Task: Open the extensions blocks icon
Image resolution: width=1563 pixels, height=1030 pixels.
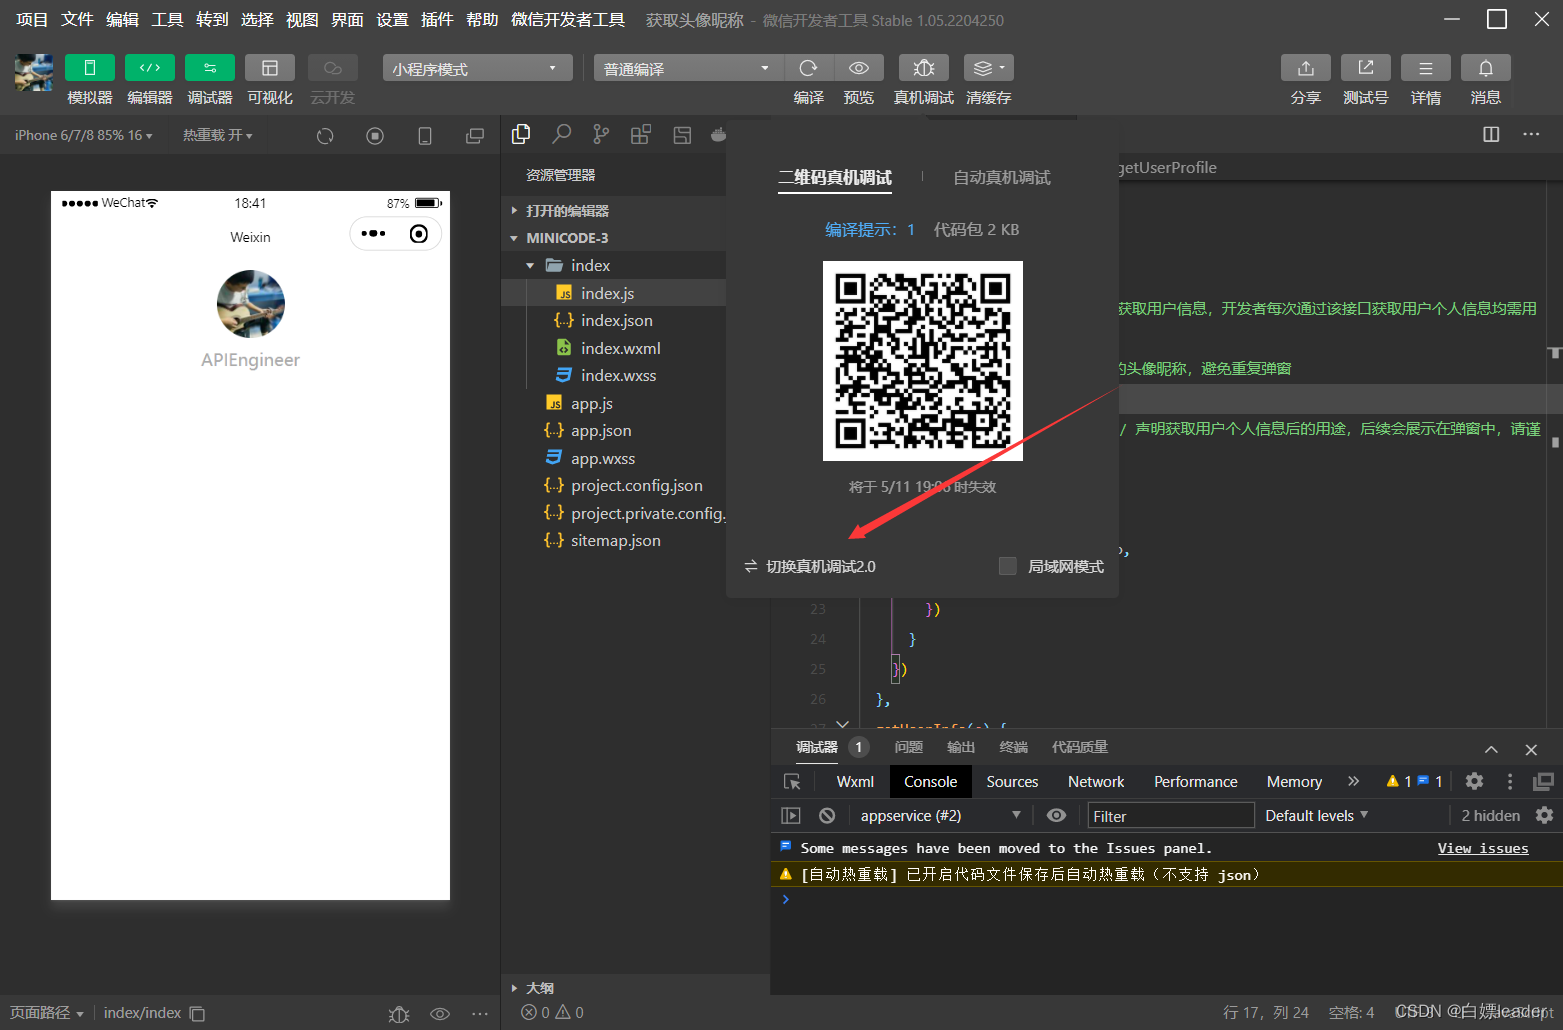Action: [641, 134]
